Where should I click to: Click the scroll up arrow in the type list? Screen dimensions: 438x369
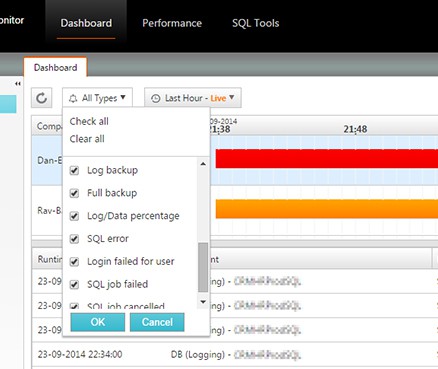[203, 164]
